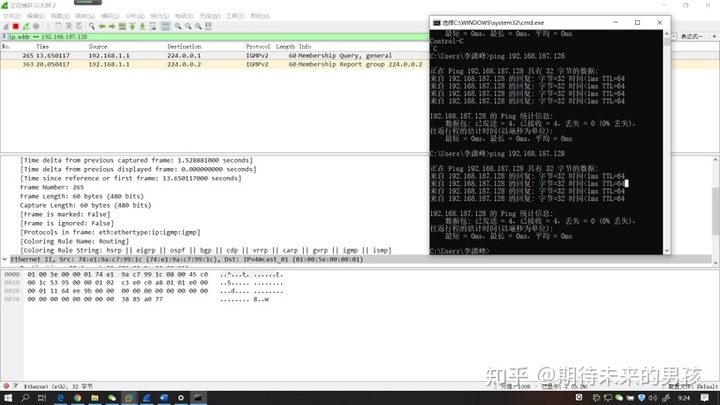The height and width of the screenshot is (405, 720).
Task: Open File Explorer from taskbar
Action: tap(95, 398)
